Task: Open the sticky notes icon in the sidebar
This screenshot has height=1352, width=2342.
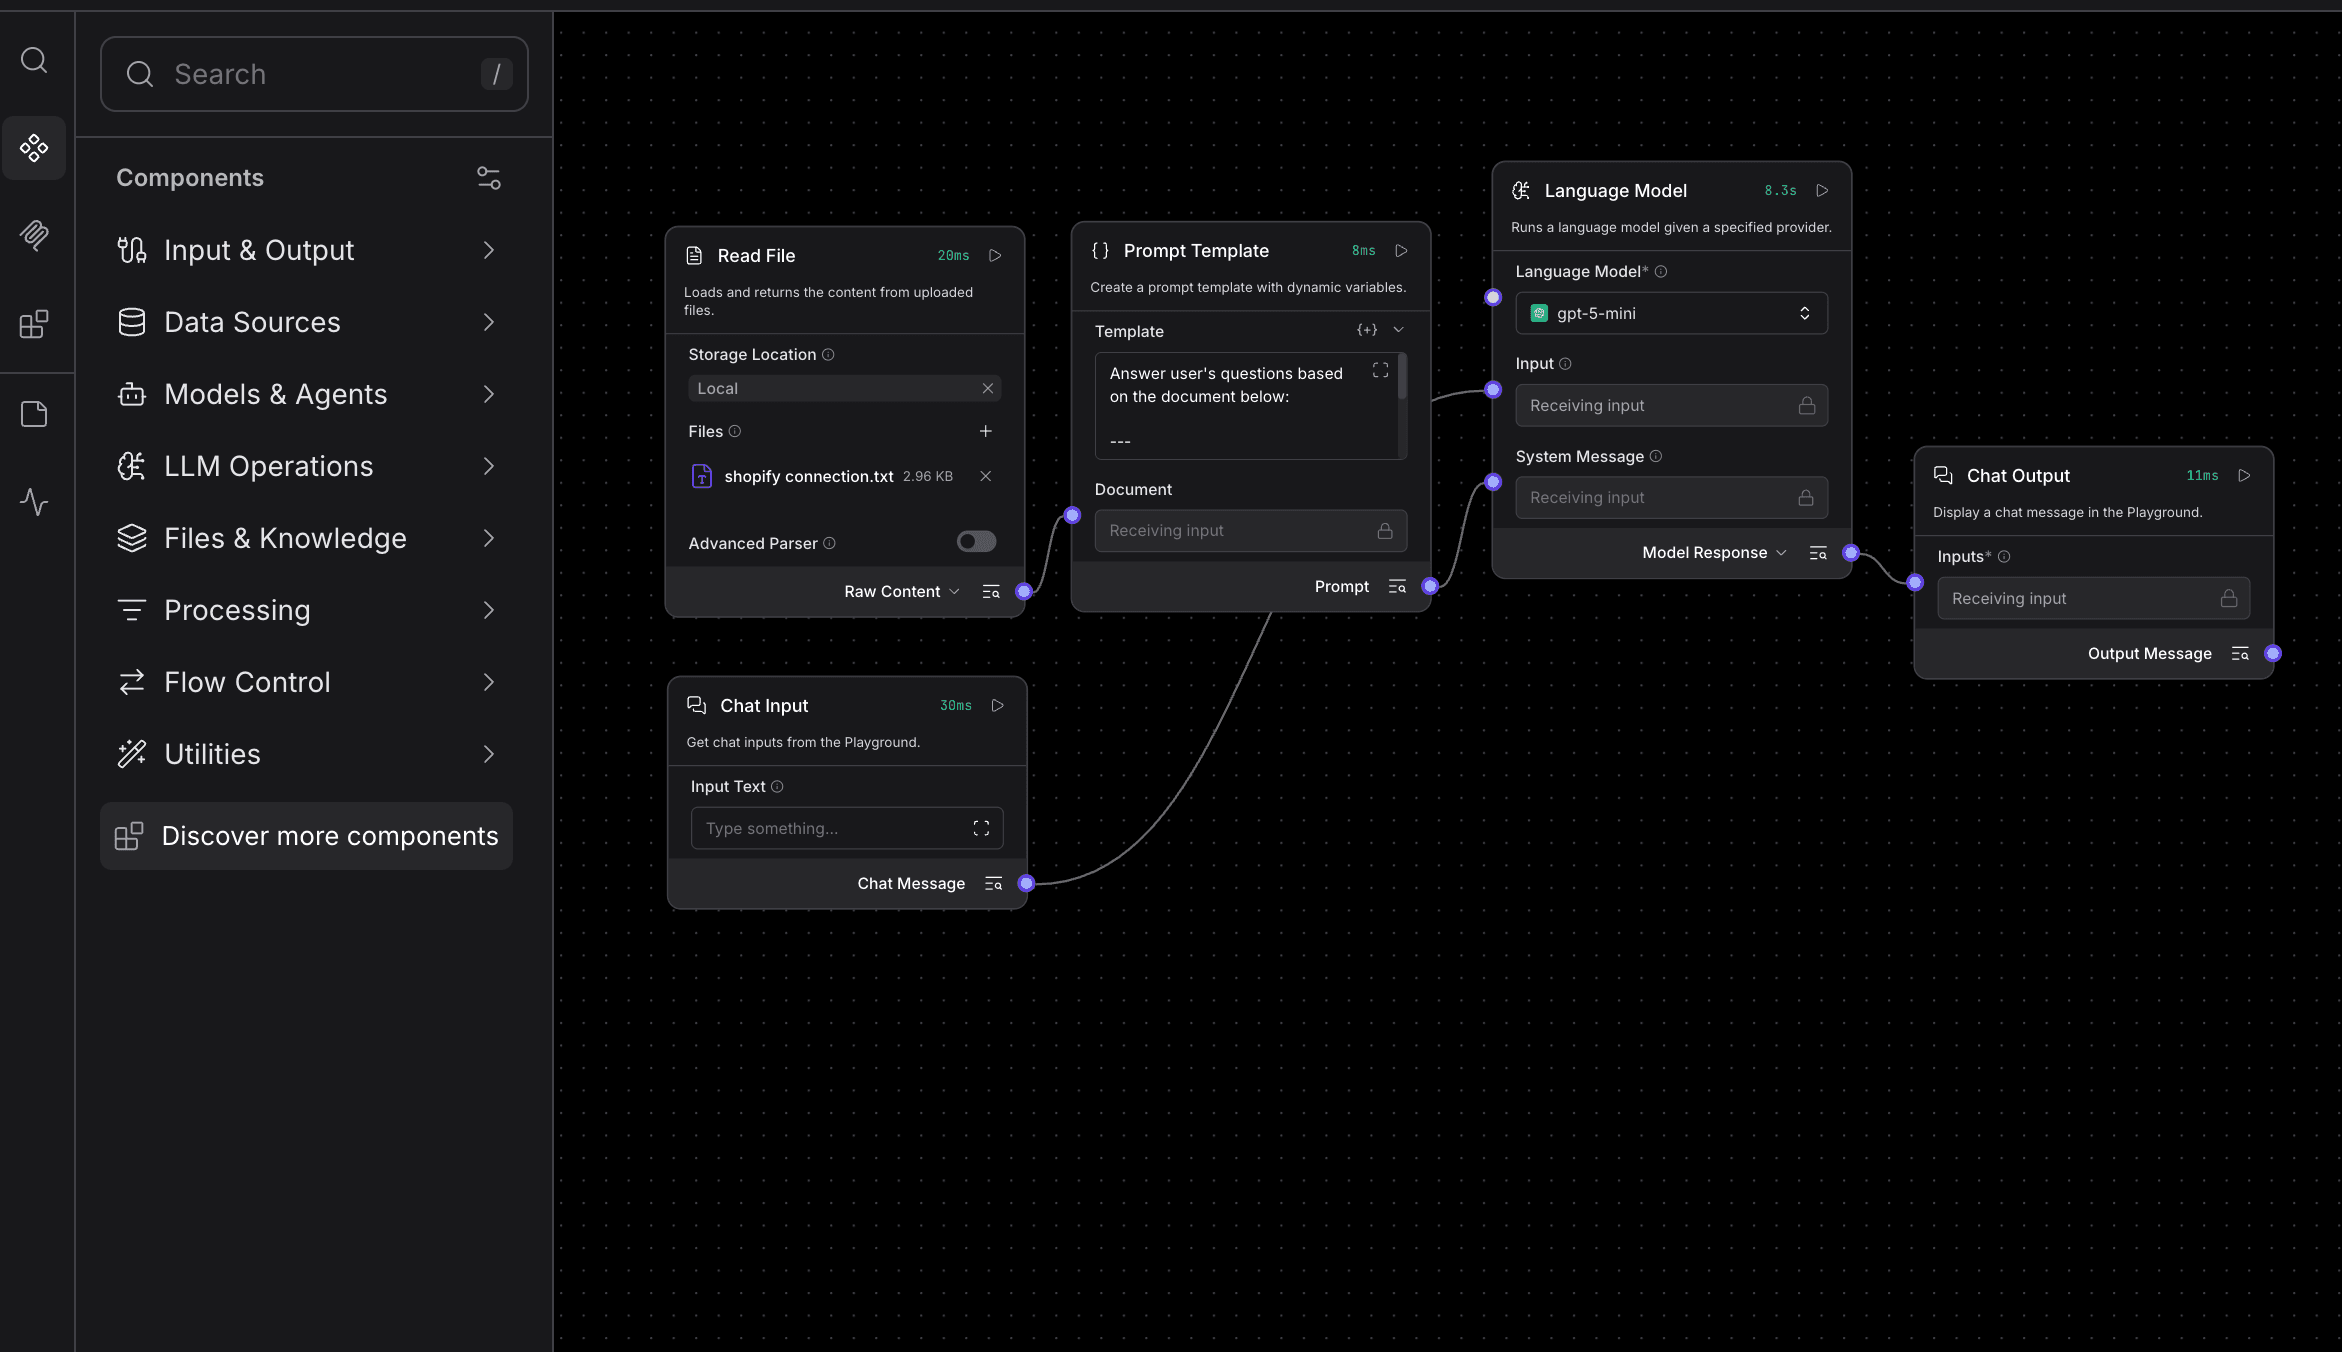Action: (34, 414)
